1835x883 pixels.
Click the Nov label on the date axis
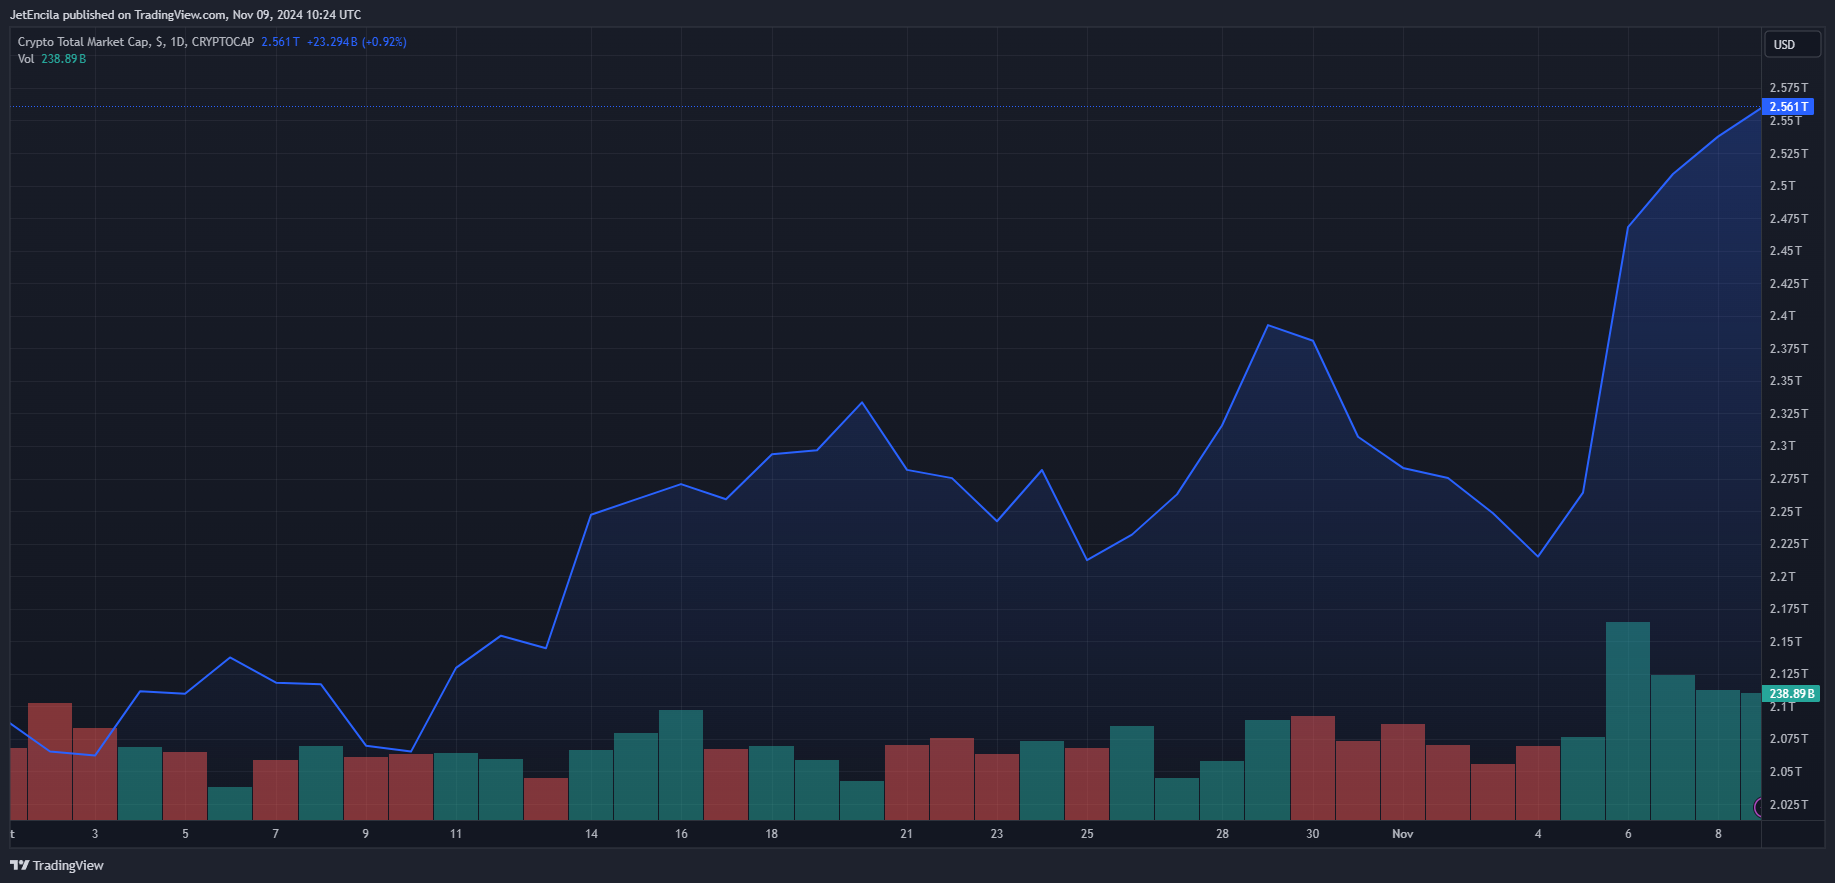(x=1402, y=834)
